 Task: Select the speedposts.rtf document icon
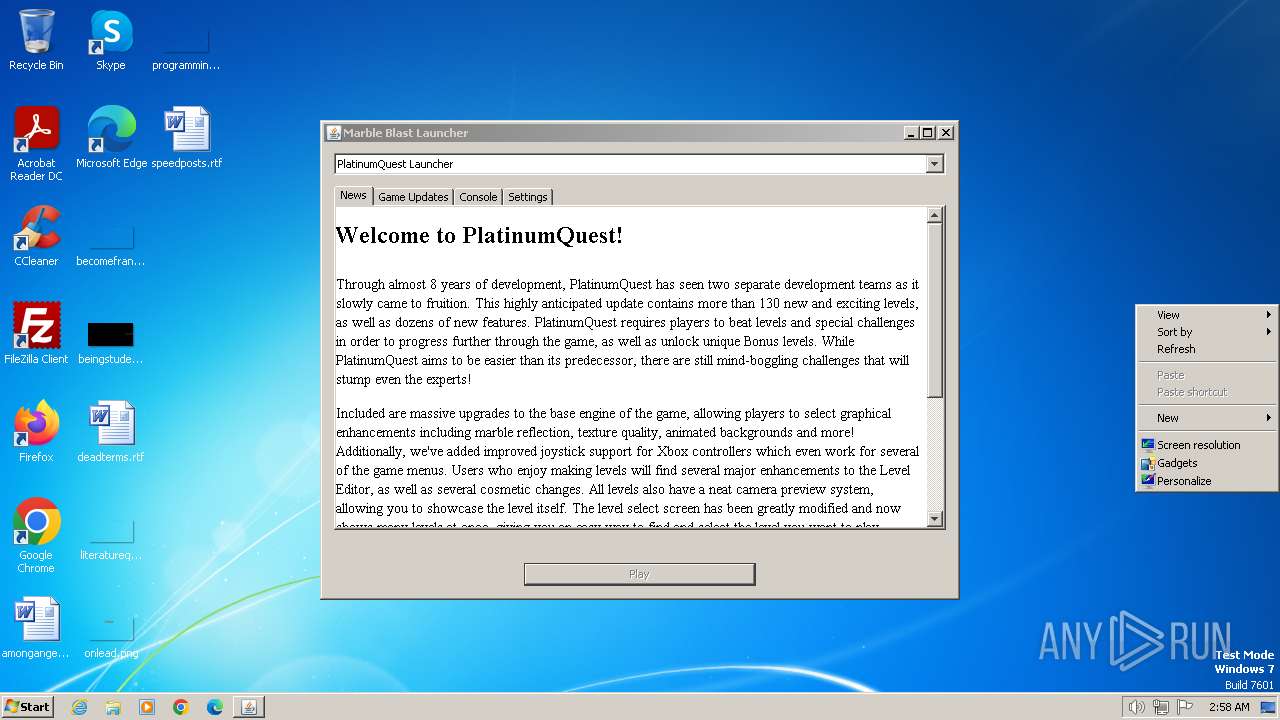point(187,137)
